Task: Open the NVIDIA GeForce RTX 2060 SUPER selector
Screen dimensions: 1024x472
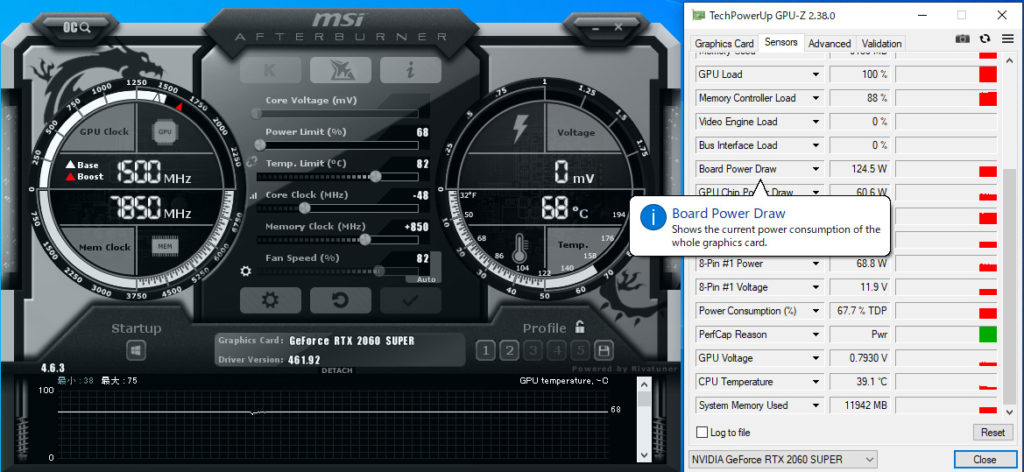Action: coord(783,459)
